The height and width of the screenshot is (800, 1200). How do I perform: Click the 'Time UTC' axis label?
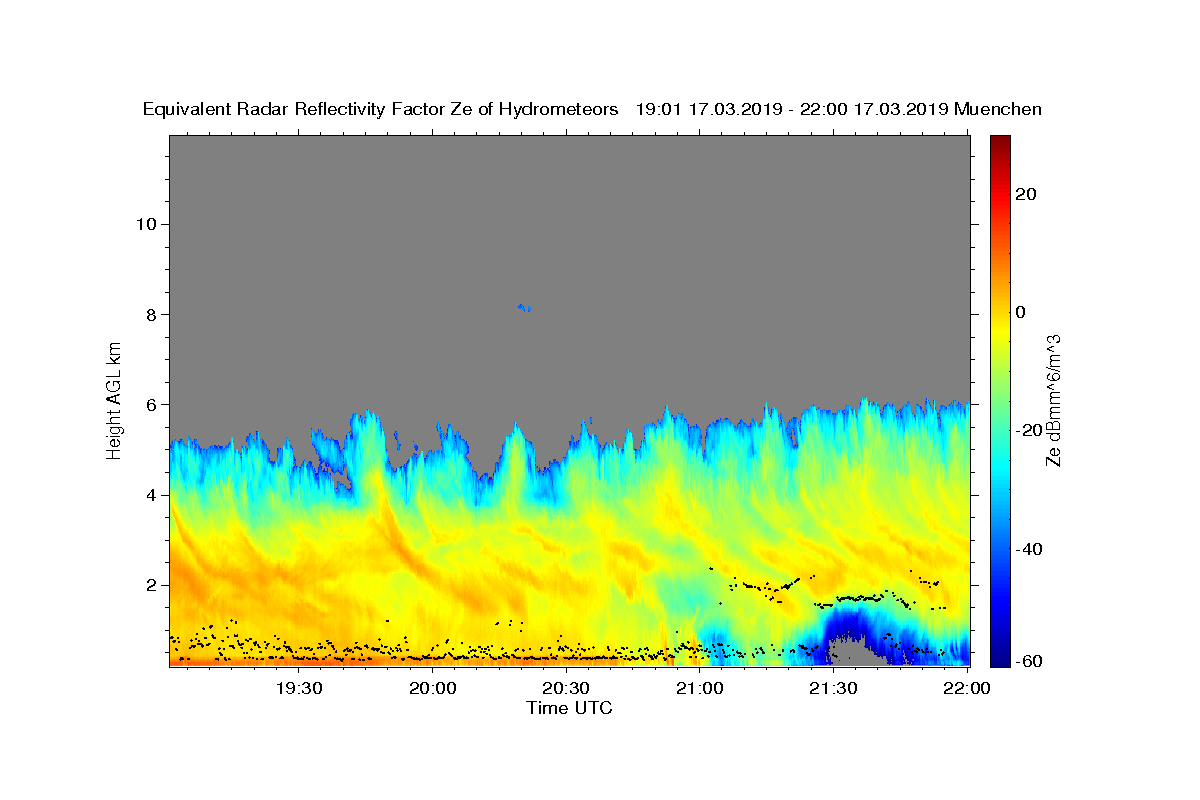pyautogui.click(x=569, y=708)
